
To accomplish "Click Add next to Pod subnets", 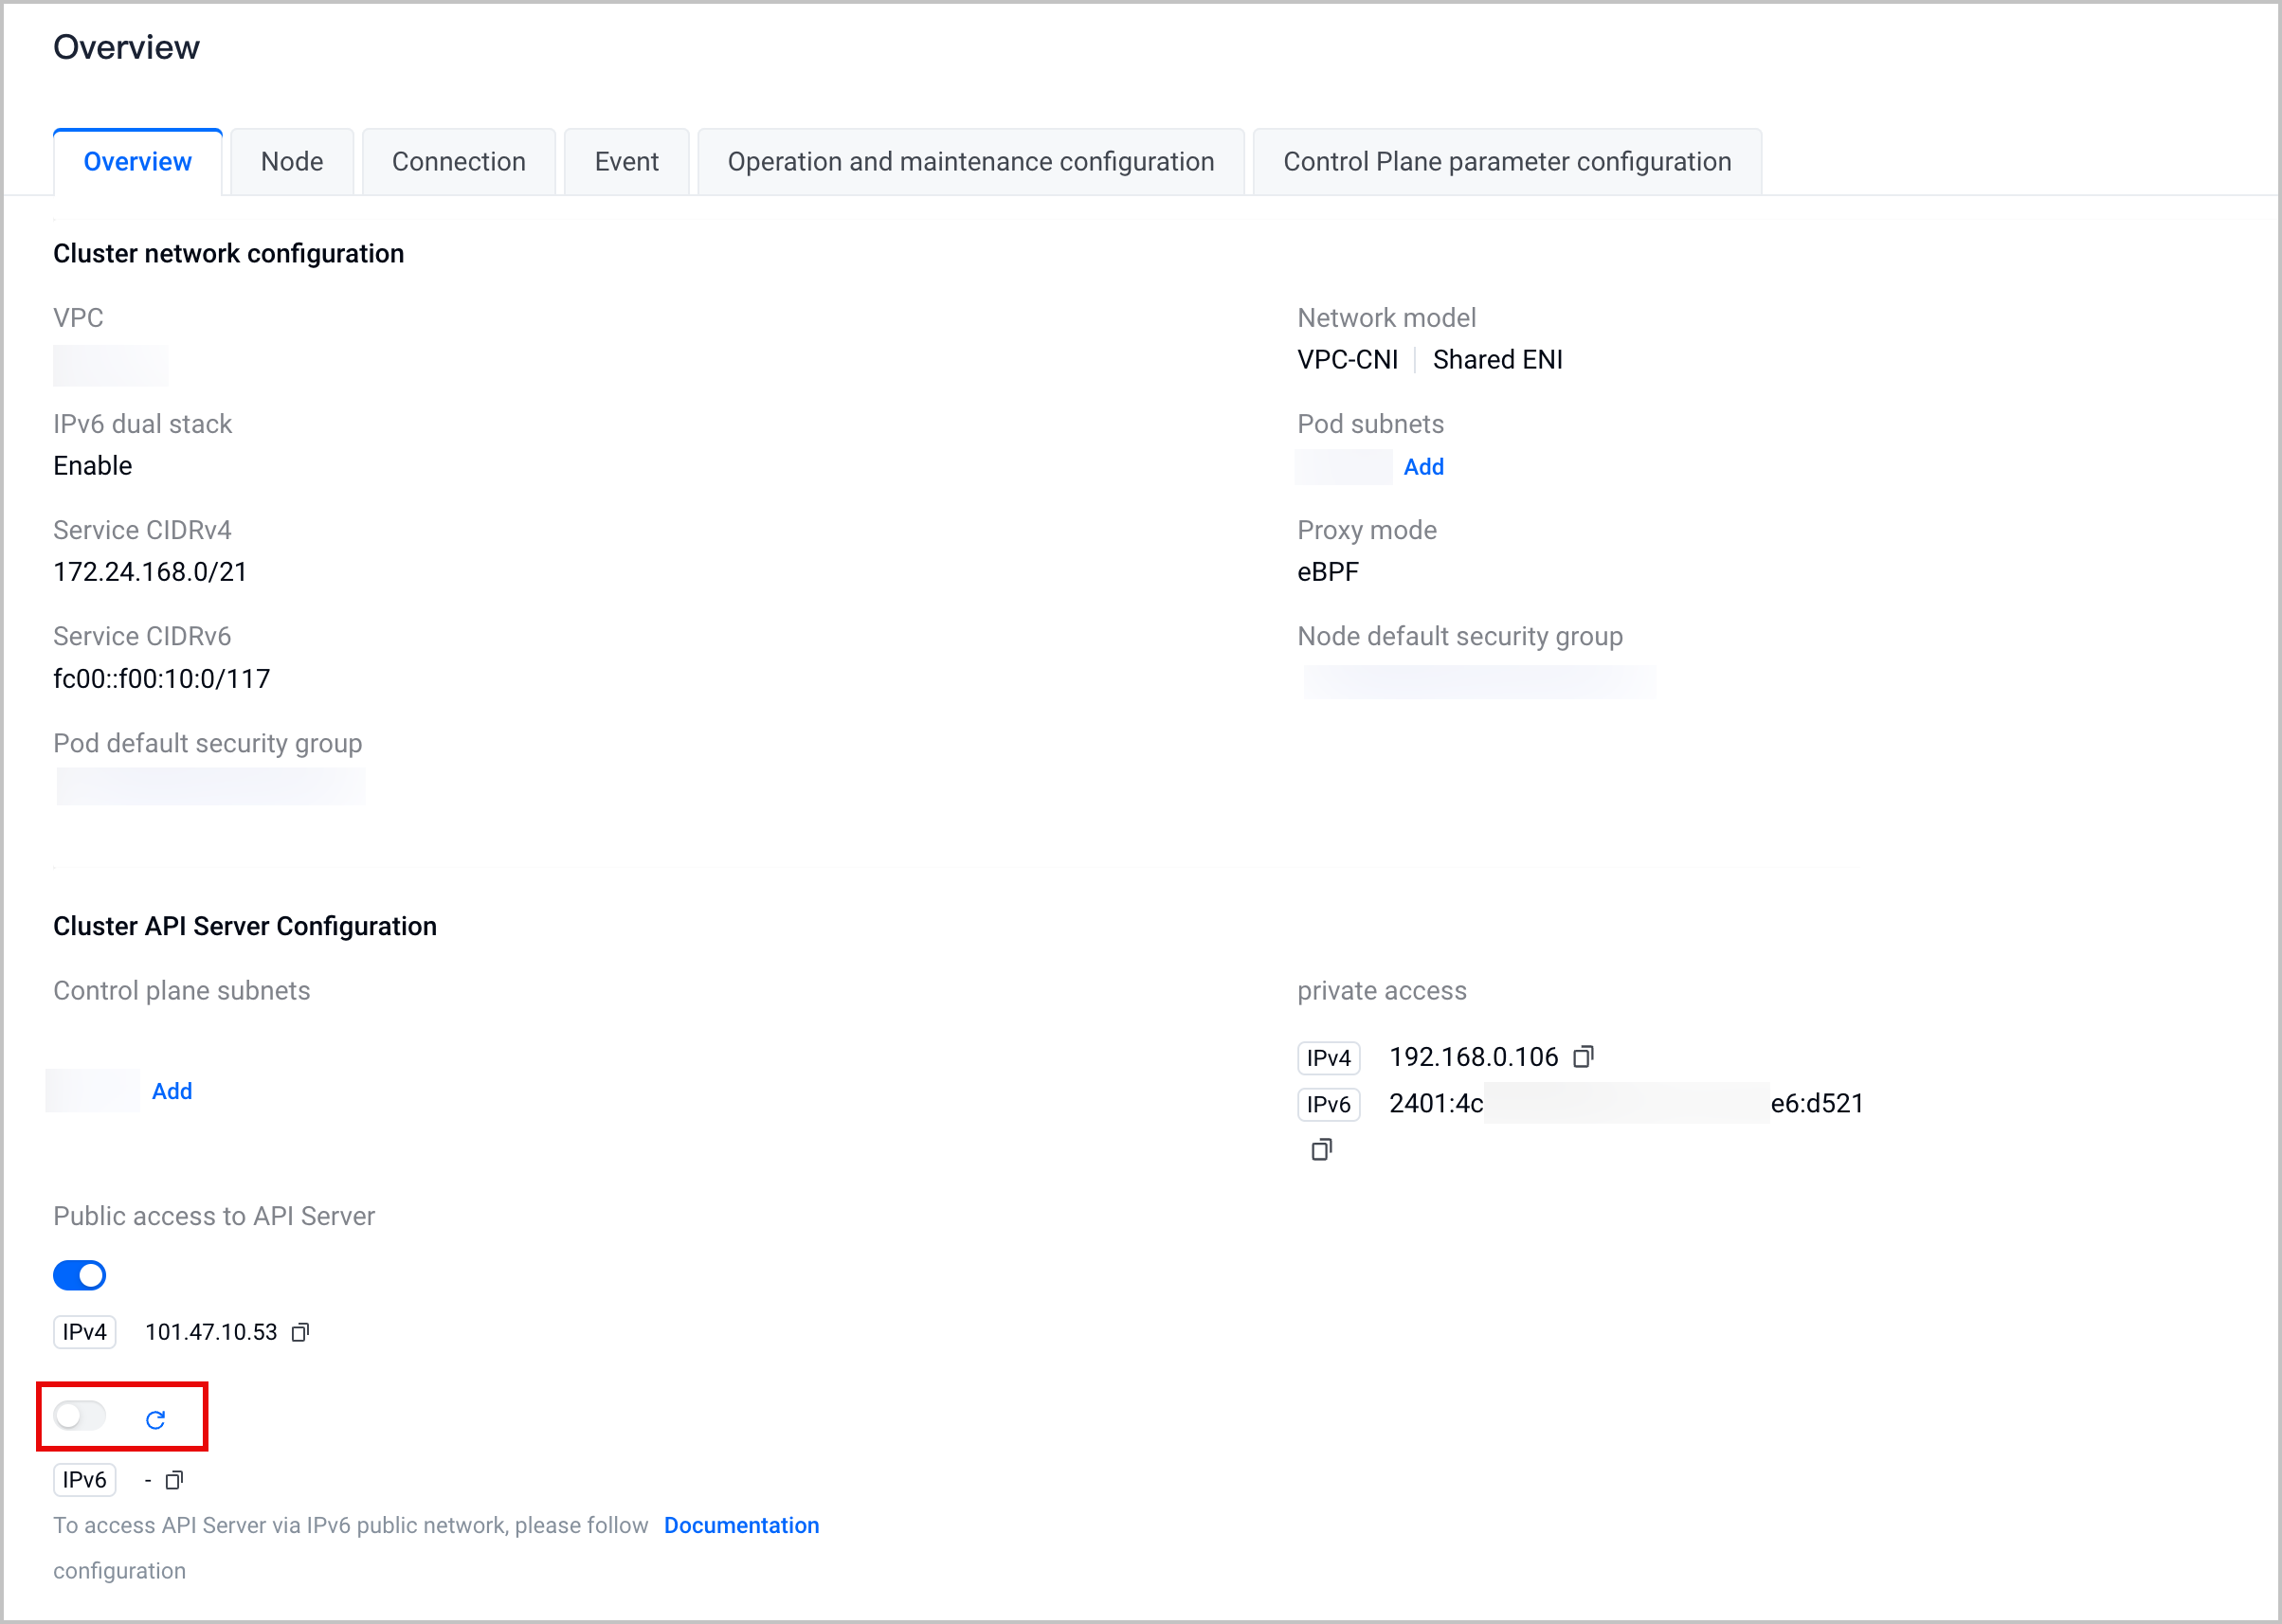I will (1424, 467).
